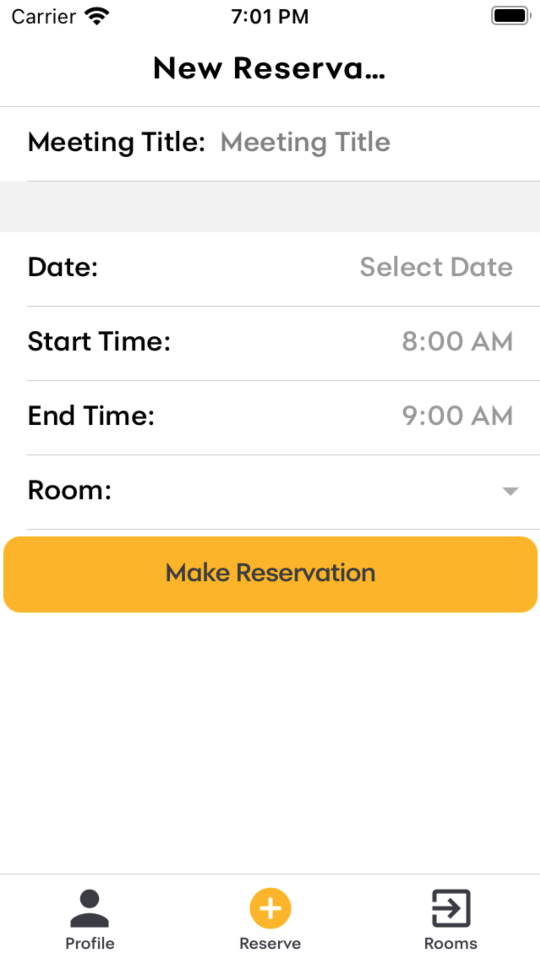This screenshot has width=540, height=958.
Task: Change the 9:00 AM end time
Action: pos(457,416)
